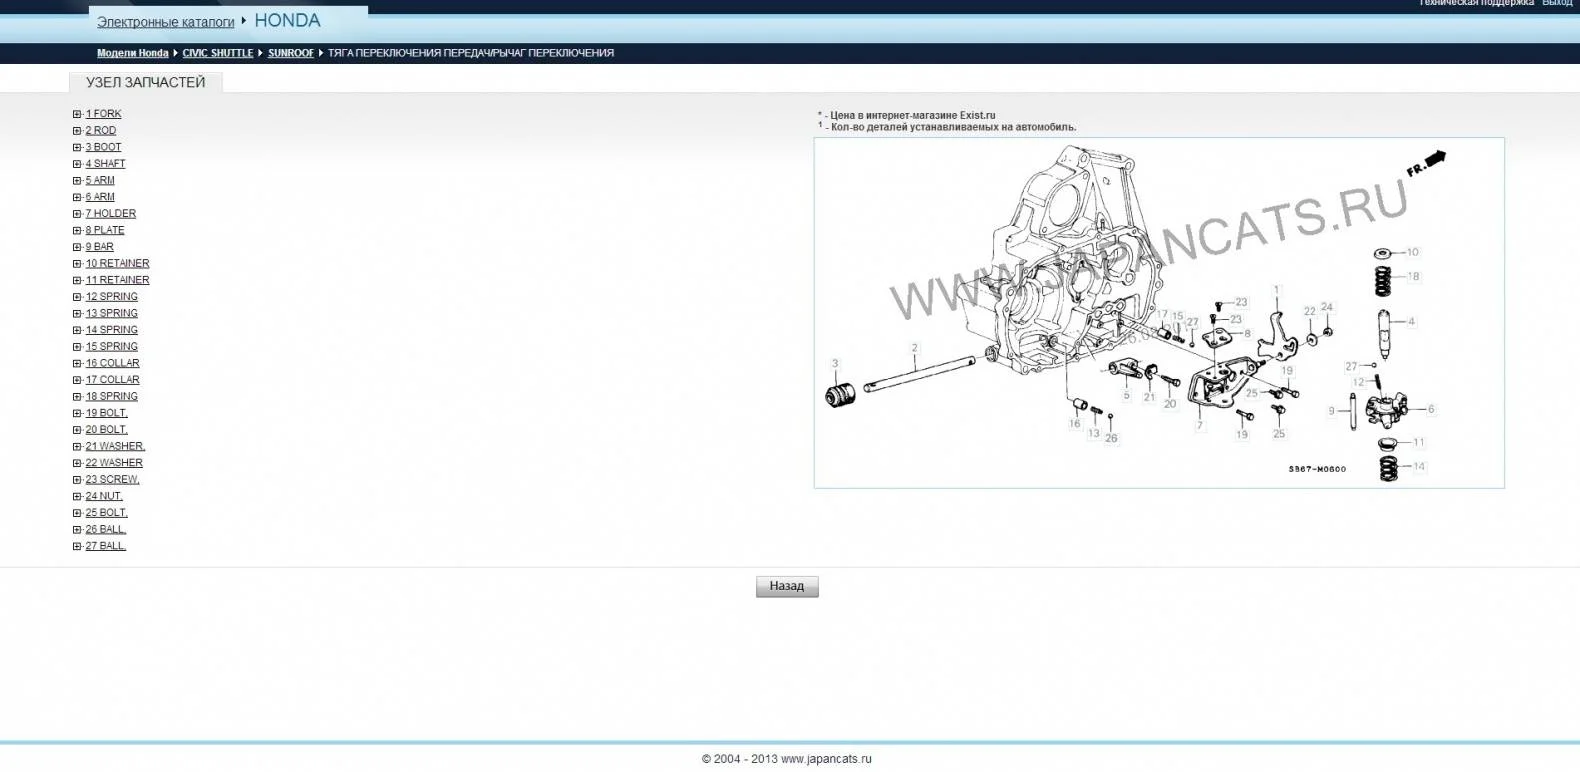View the '15 SPRING' part link
This screenshot has width=1580, height=772.
pyautogui.click(x=112, y=347)
